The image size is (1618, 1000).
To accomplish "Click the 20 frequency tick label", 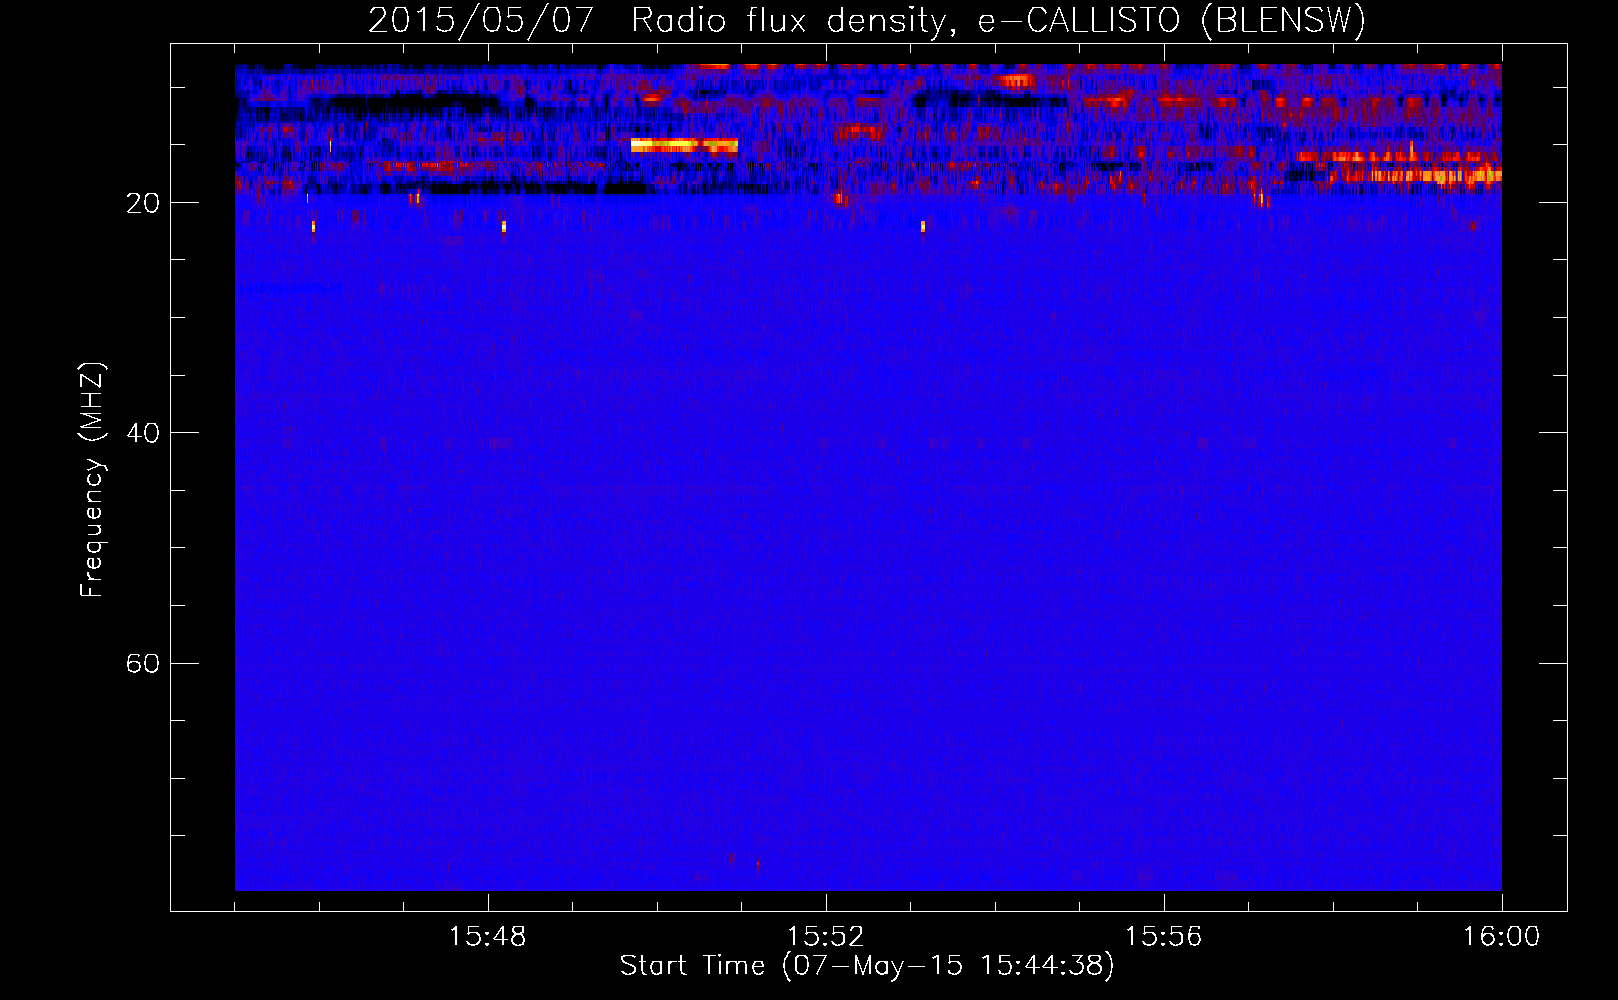I will (x=143, y=203).
